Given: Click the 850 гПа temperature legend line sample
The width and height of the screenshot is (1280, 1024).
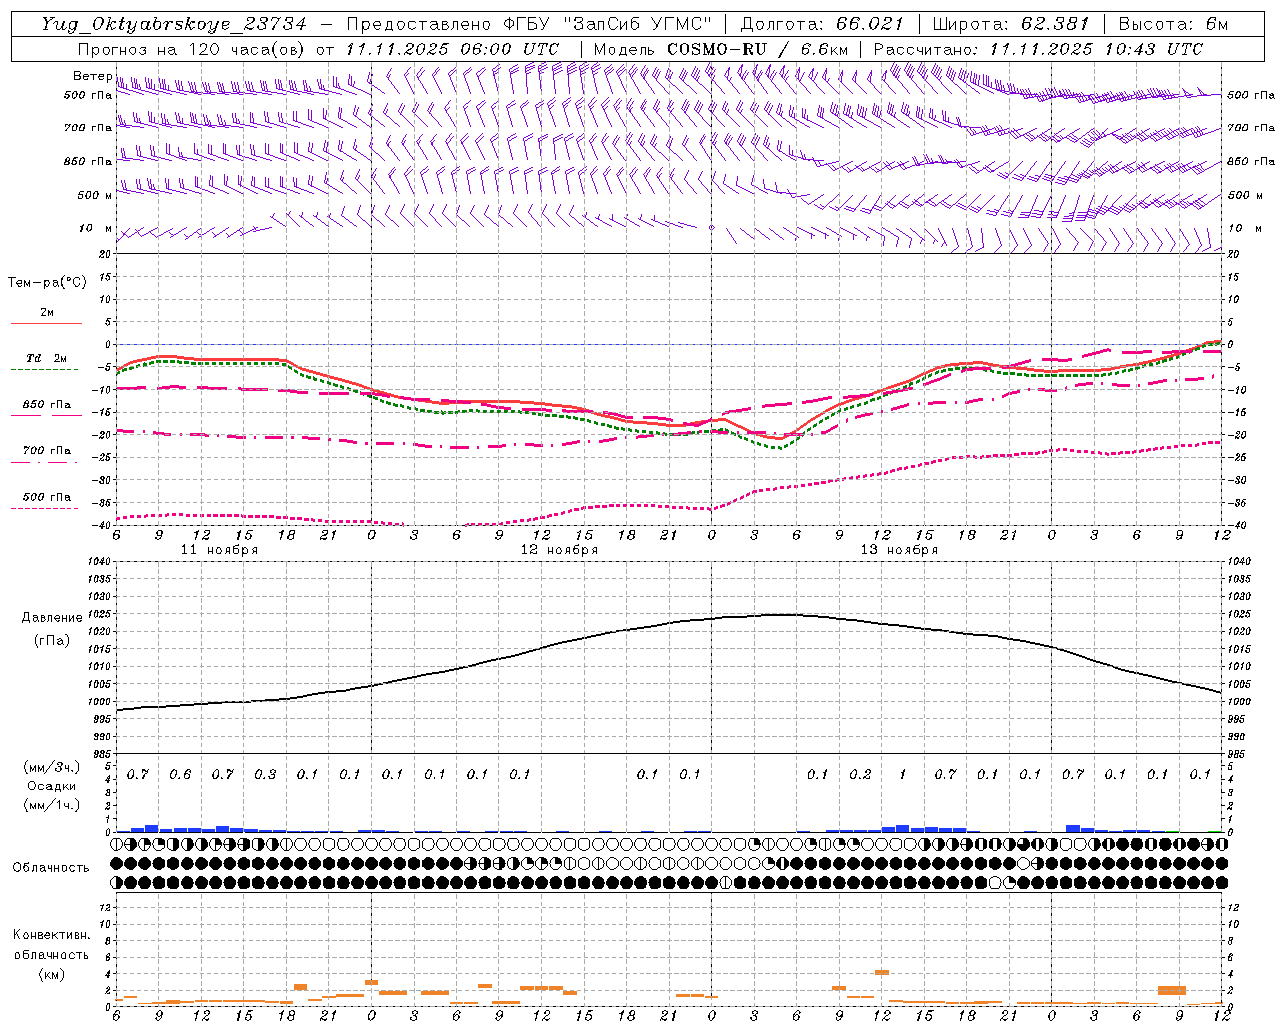Looking at the screenshot, I should (45, 415).
